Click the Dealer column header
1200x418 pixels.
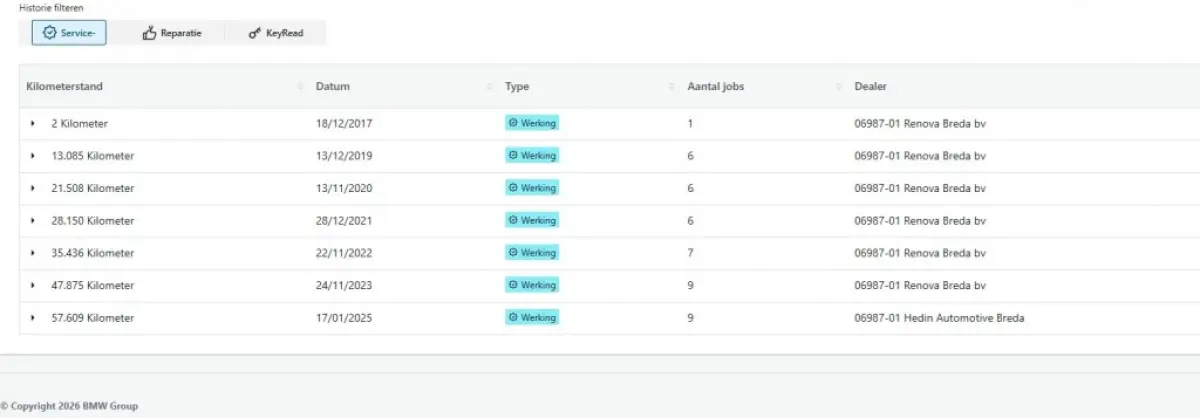tap(870, 87)
